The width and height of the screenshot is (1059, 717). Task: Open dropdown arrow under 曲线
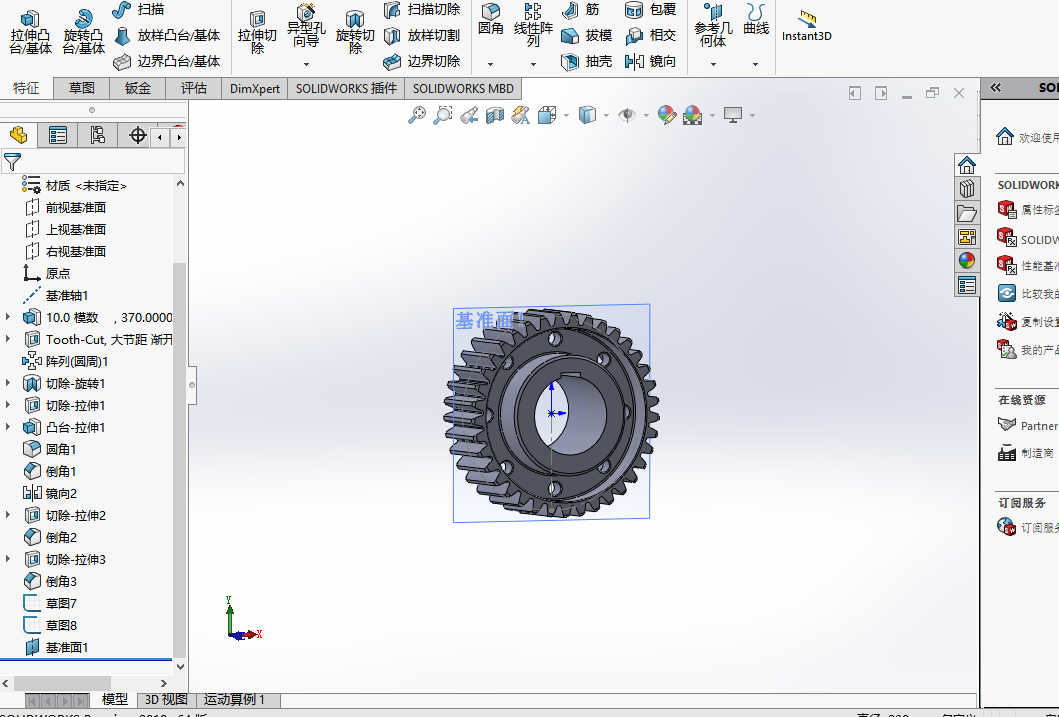[755, 64]
